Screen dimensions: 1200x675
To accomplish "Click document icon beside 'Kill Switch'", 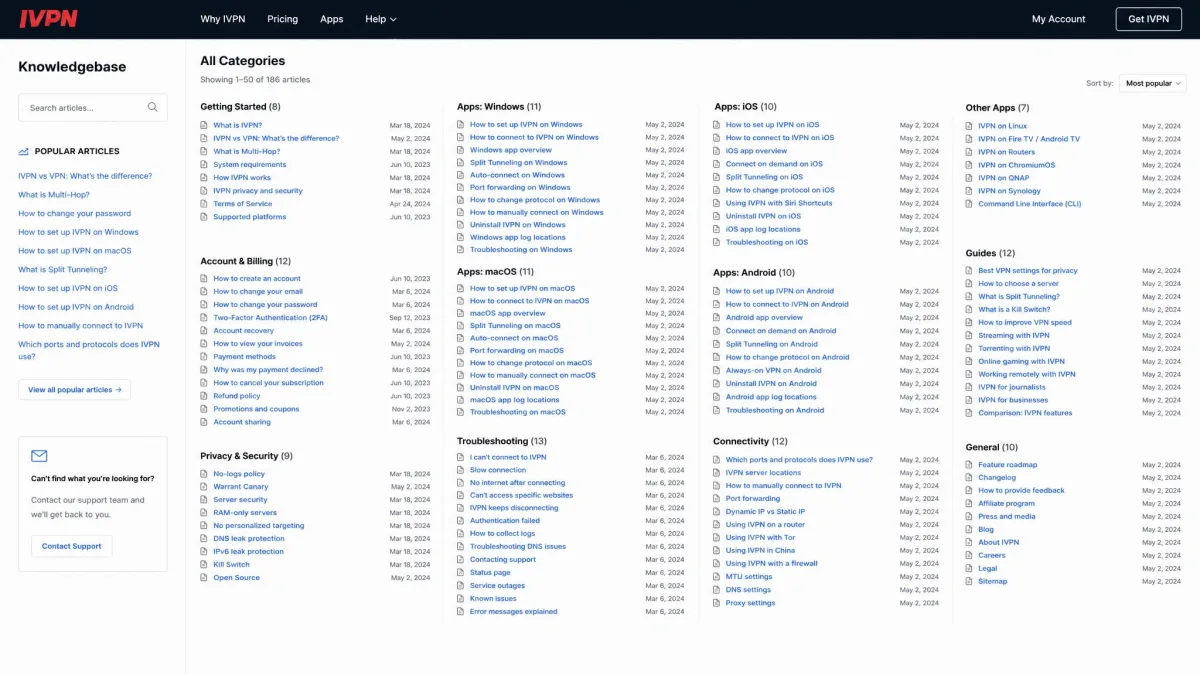I will click(204, 565).
